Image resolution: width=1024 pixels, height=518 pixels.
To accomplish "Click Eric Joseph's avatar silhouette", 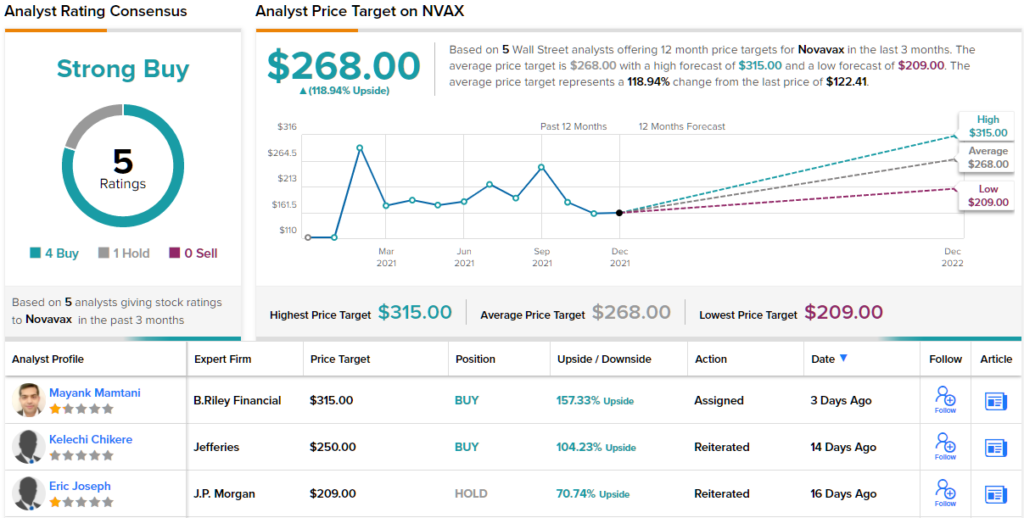I will [x=29, y=493].
